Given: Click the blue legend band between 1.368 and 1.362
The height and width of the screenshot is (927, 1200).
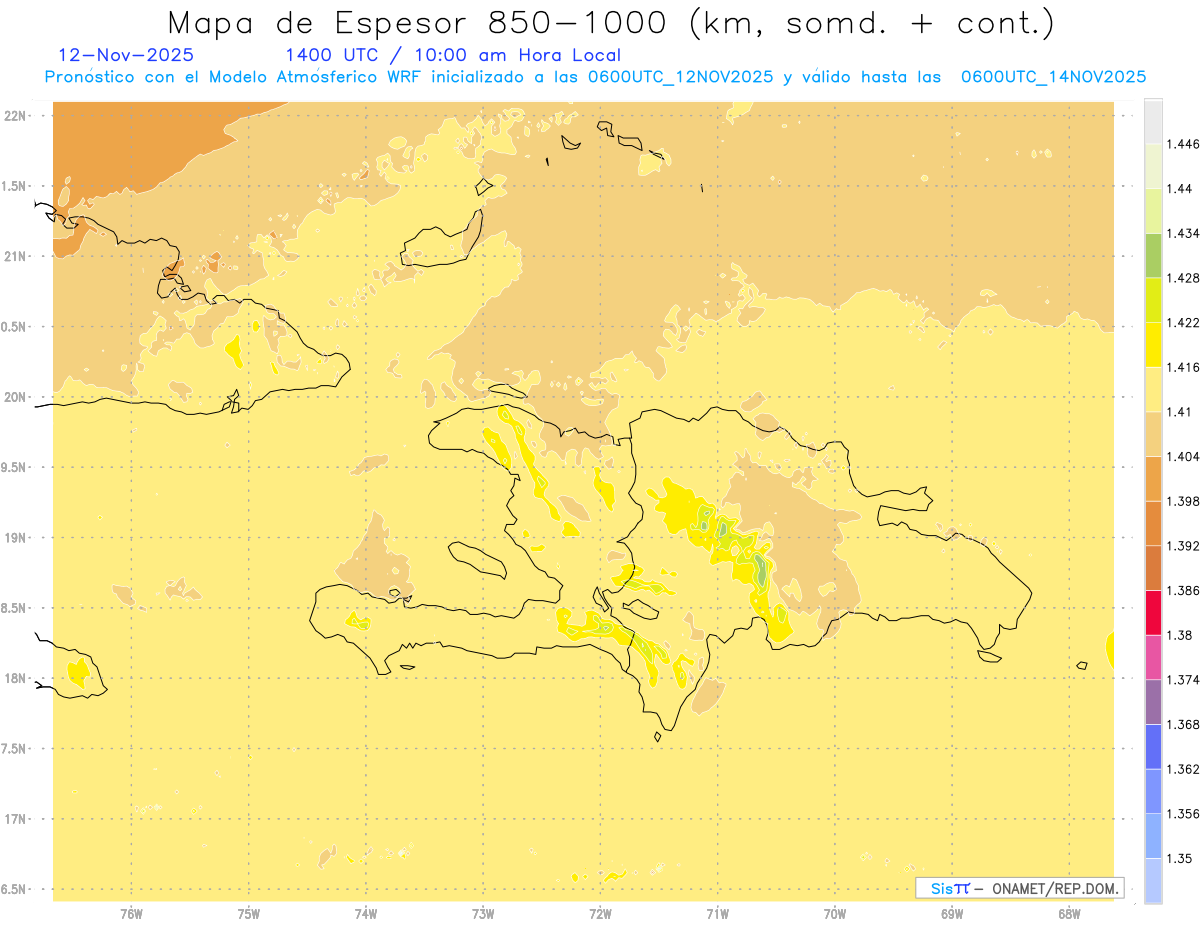Looking at the screenshot, I should pyautogui.click(x=1153, y=746).
